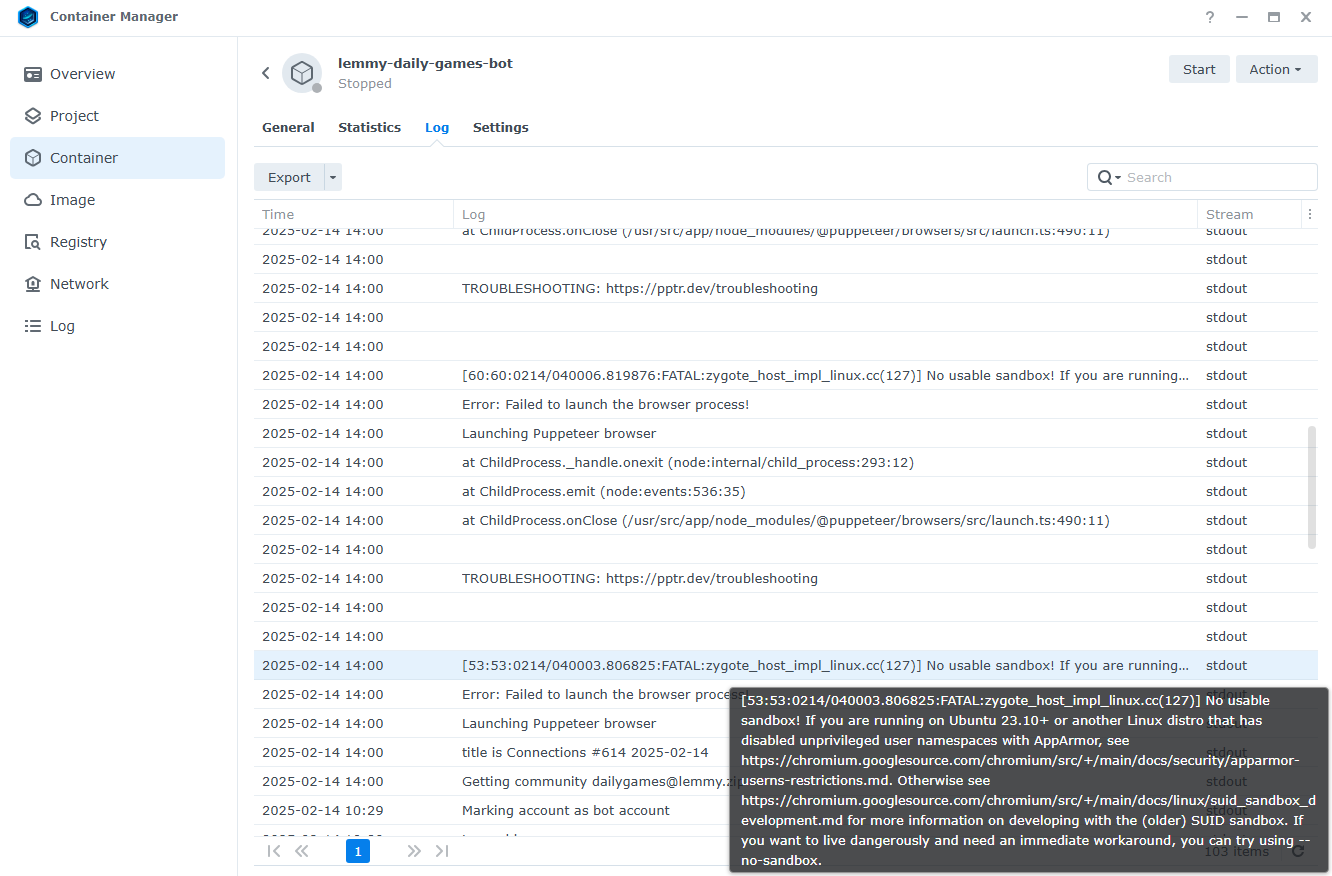
Task: Click the Export button
Action: (289, 177)
